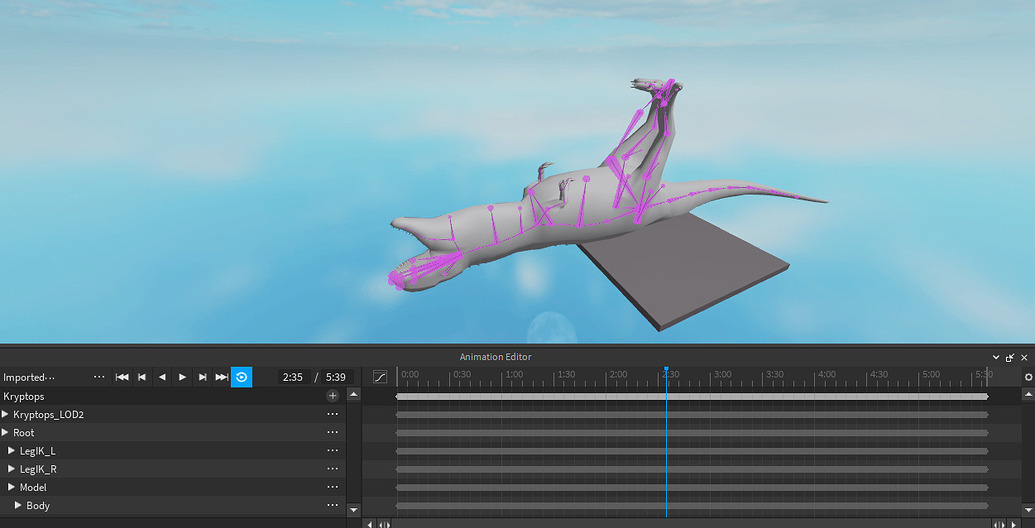The image size is (1035, 528).
Task: Play the animation in reverse
Action: tap(162, 377)
